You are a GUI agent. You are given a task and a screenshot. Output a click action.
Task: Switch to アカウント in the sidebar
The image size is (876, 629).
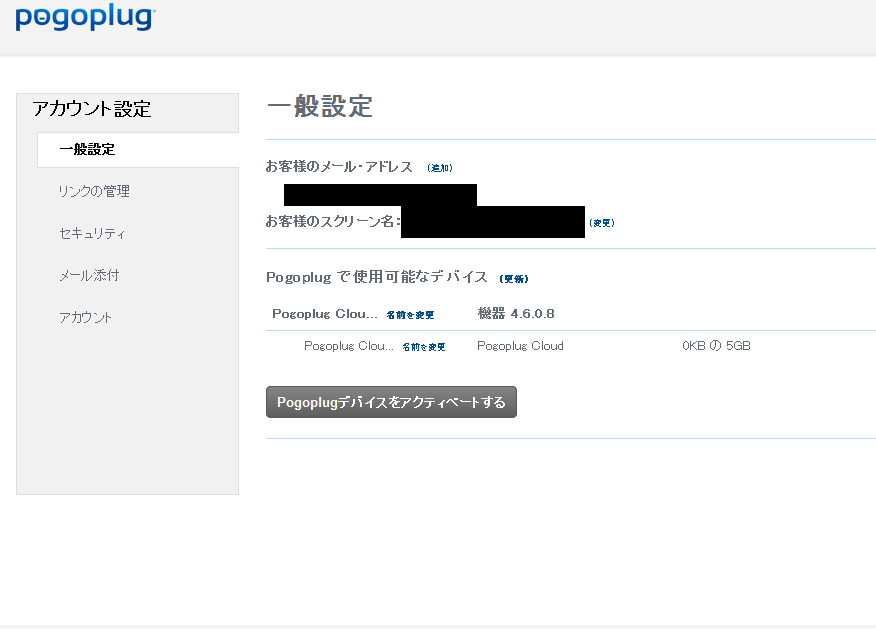click(85, 318)
